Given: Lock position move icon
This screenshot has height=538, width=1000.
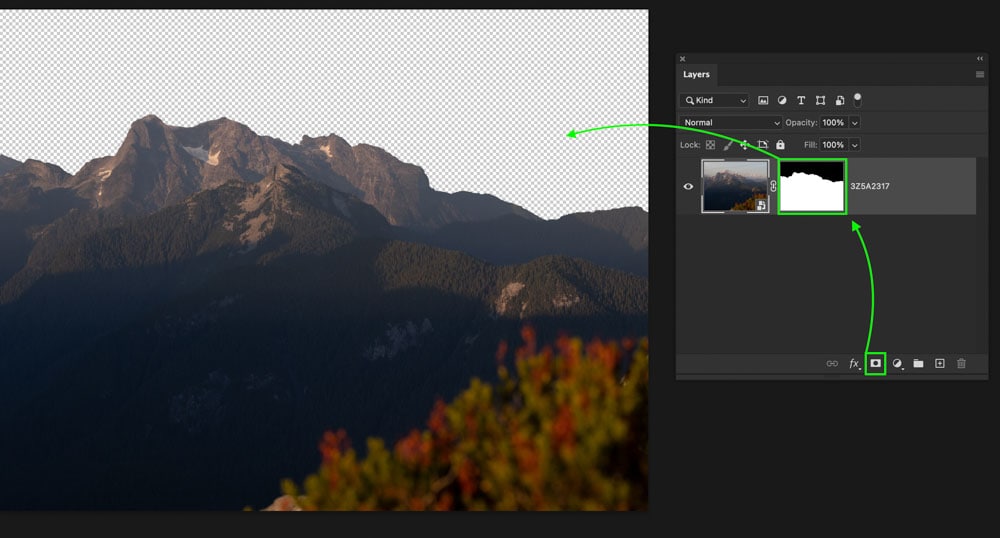Looking at the screenshot, I should (x=744, y=145).
